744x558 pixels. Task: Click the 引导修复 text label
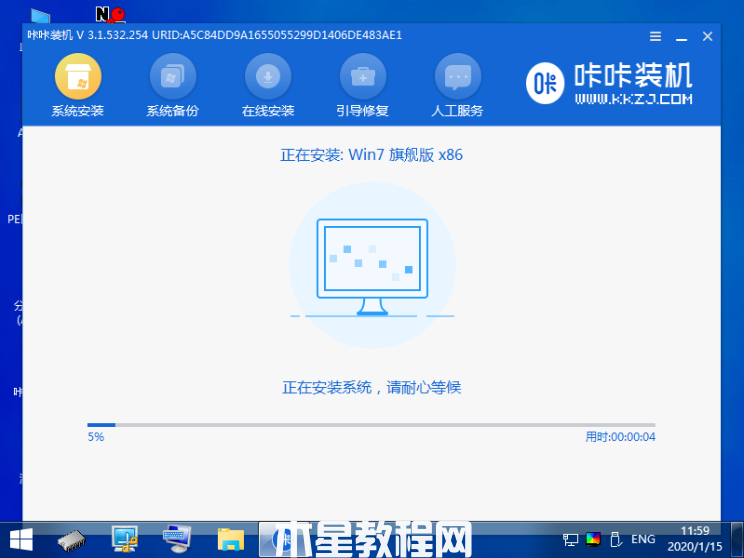[363, 111]
